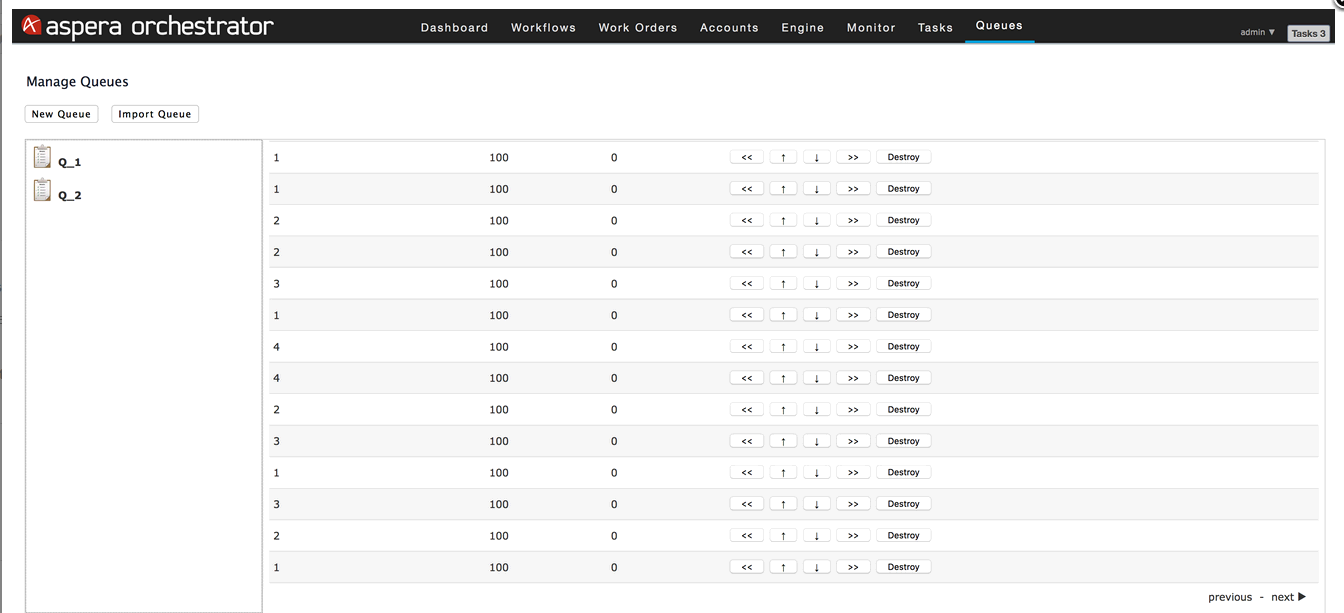Open the Work Orders menu
Viewport: 1344px width, 613px height.
click(x=638, y=27)
